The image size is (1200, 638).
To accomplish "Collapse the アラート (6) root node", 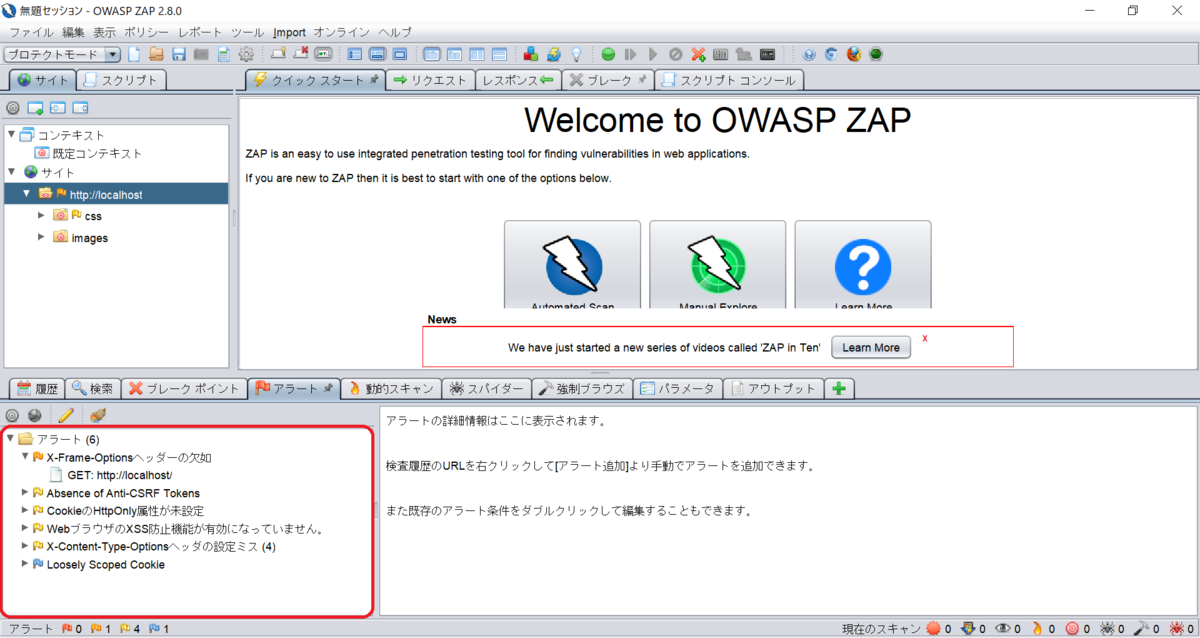I will pyautogui.click(x=10, y=439).
